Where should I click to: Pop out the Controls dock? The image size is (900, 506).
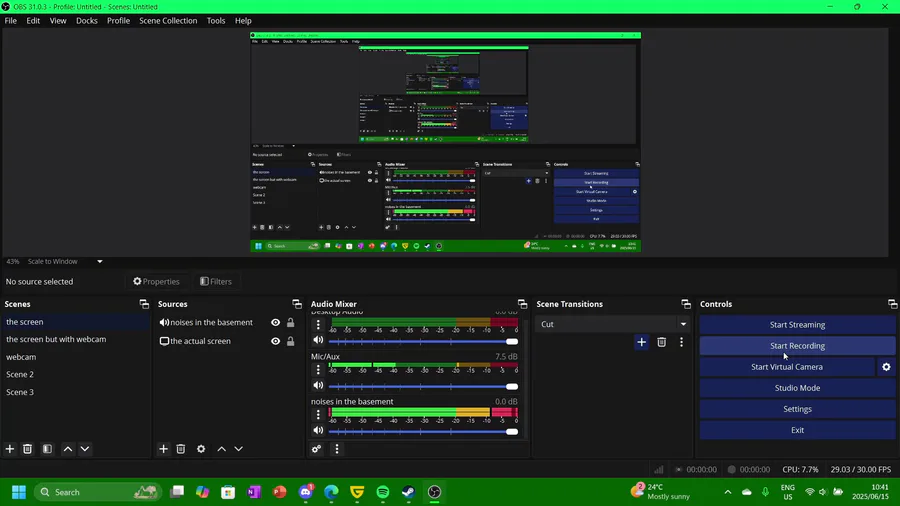point(893,304)
